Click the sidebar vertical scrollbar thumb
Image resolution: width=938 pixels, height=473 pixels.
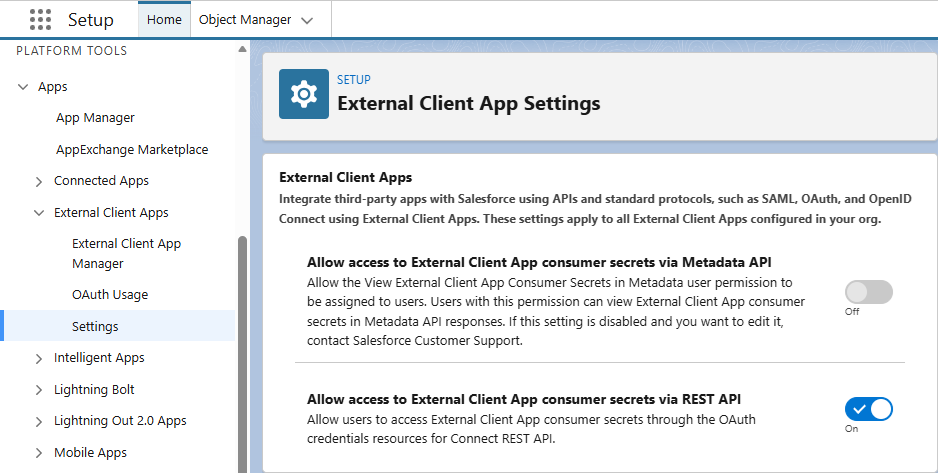pyautogui.click(x=242, y=354)
